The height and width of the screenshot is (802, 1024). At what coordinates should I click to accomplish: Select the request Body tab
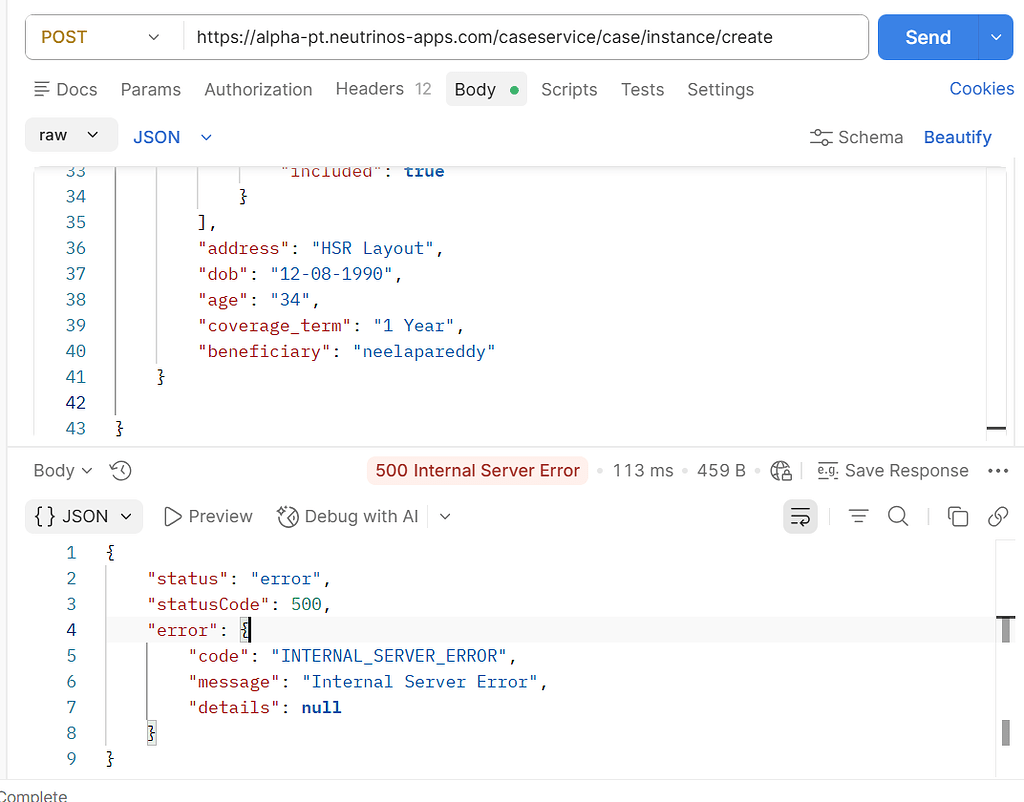486,89
